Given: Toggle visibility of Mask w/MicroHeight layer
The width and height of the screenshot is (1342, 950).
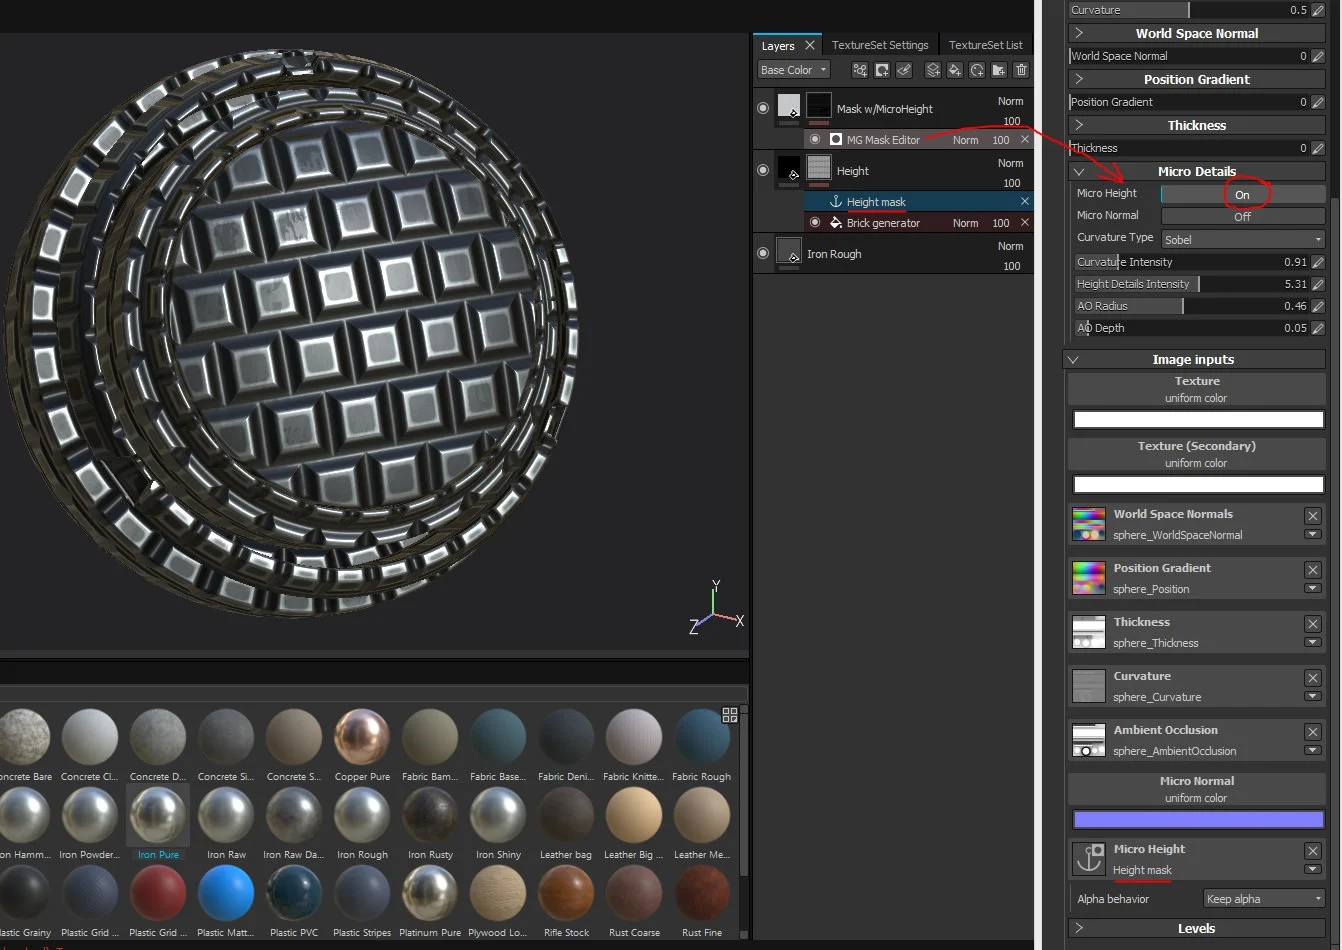Looking at the screenshot, I should click(763, 108).
